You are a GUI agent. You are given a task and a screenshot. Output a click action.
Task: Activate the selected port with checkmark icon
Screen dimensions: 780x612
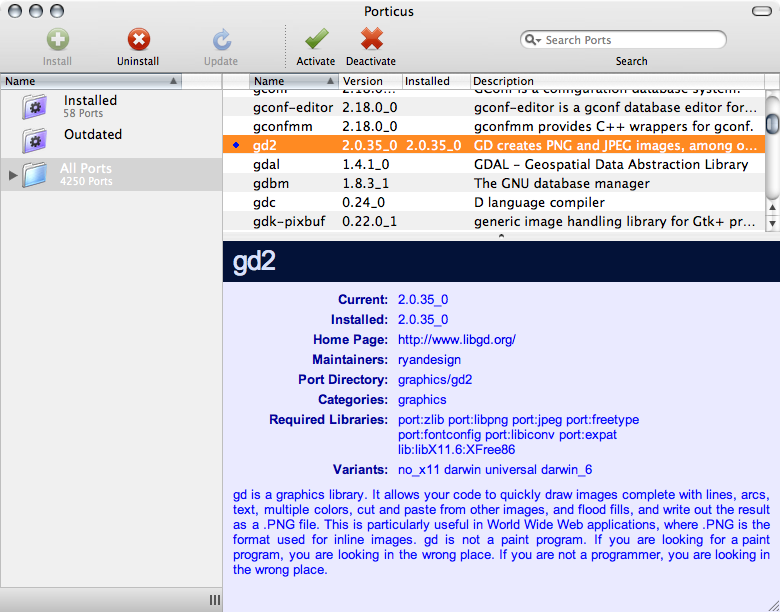tap(316, 39)
